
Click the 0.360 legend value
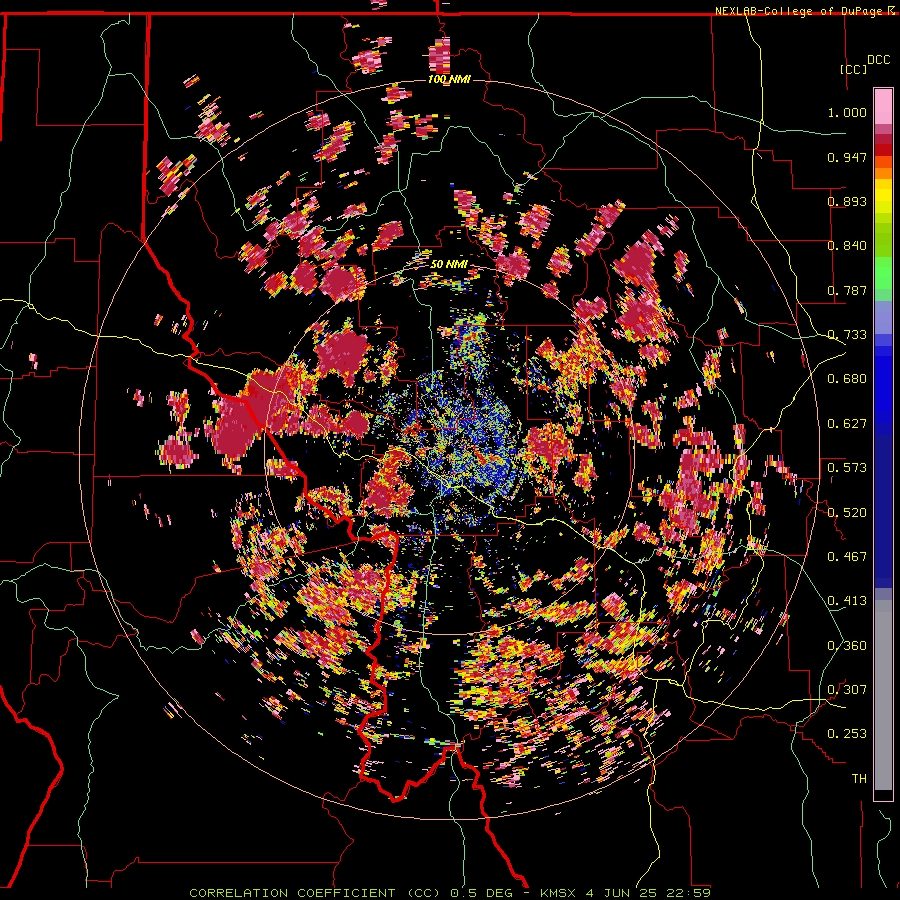(x=847, y=645)
